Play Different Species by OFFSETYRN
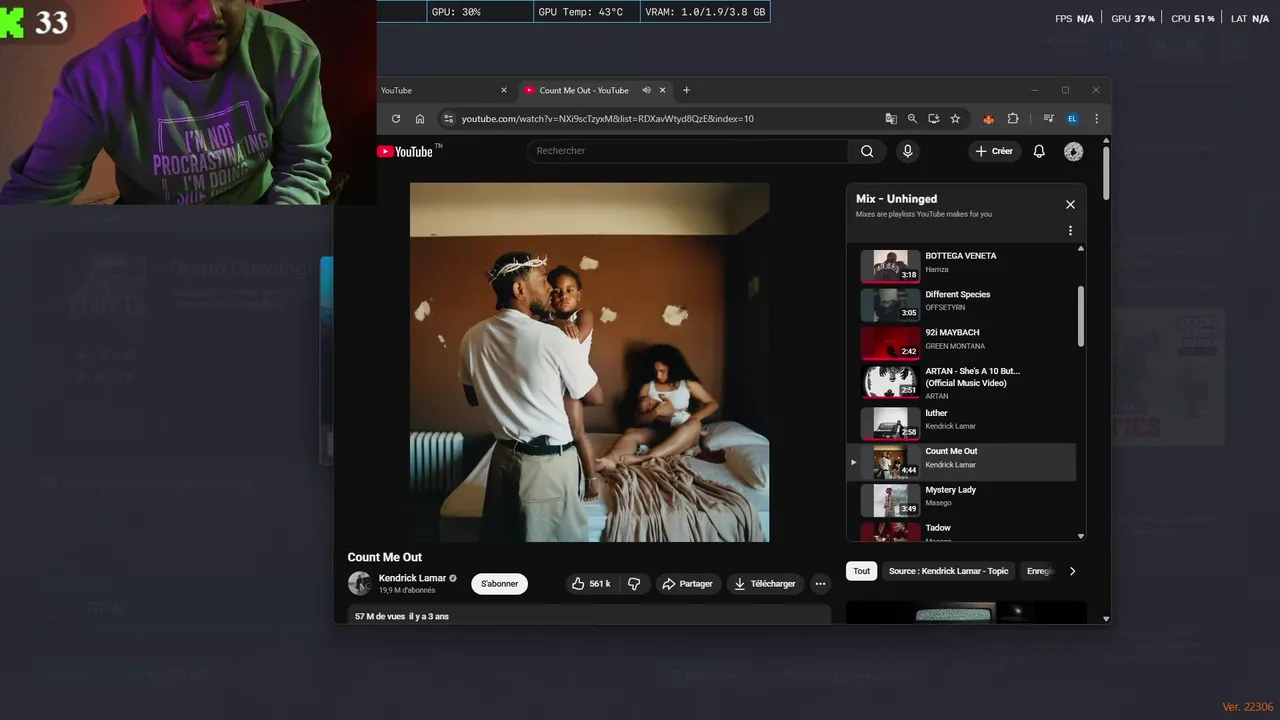The image size is (1280, 720). 961,304
